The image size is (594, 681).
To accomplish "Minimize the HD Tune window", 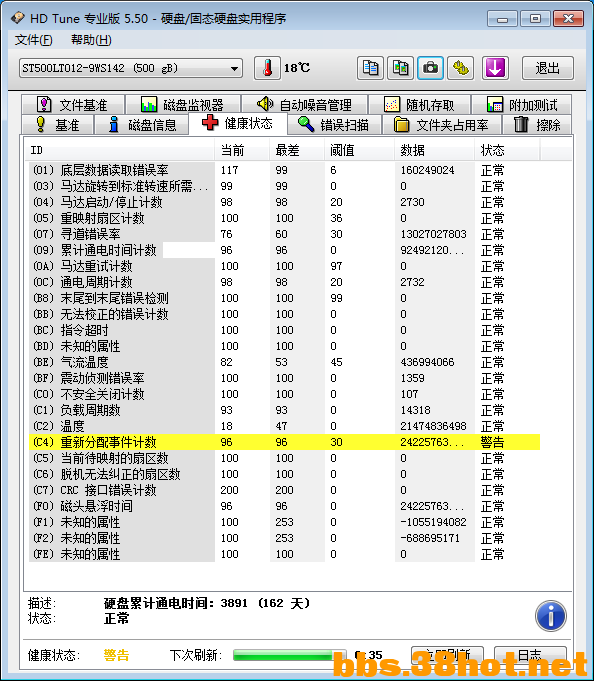I will point(502,19).
